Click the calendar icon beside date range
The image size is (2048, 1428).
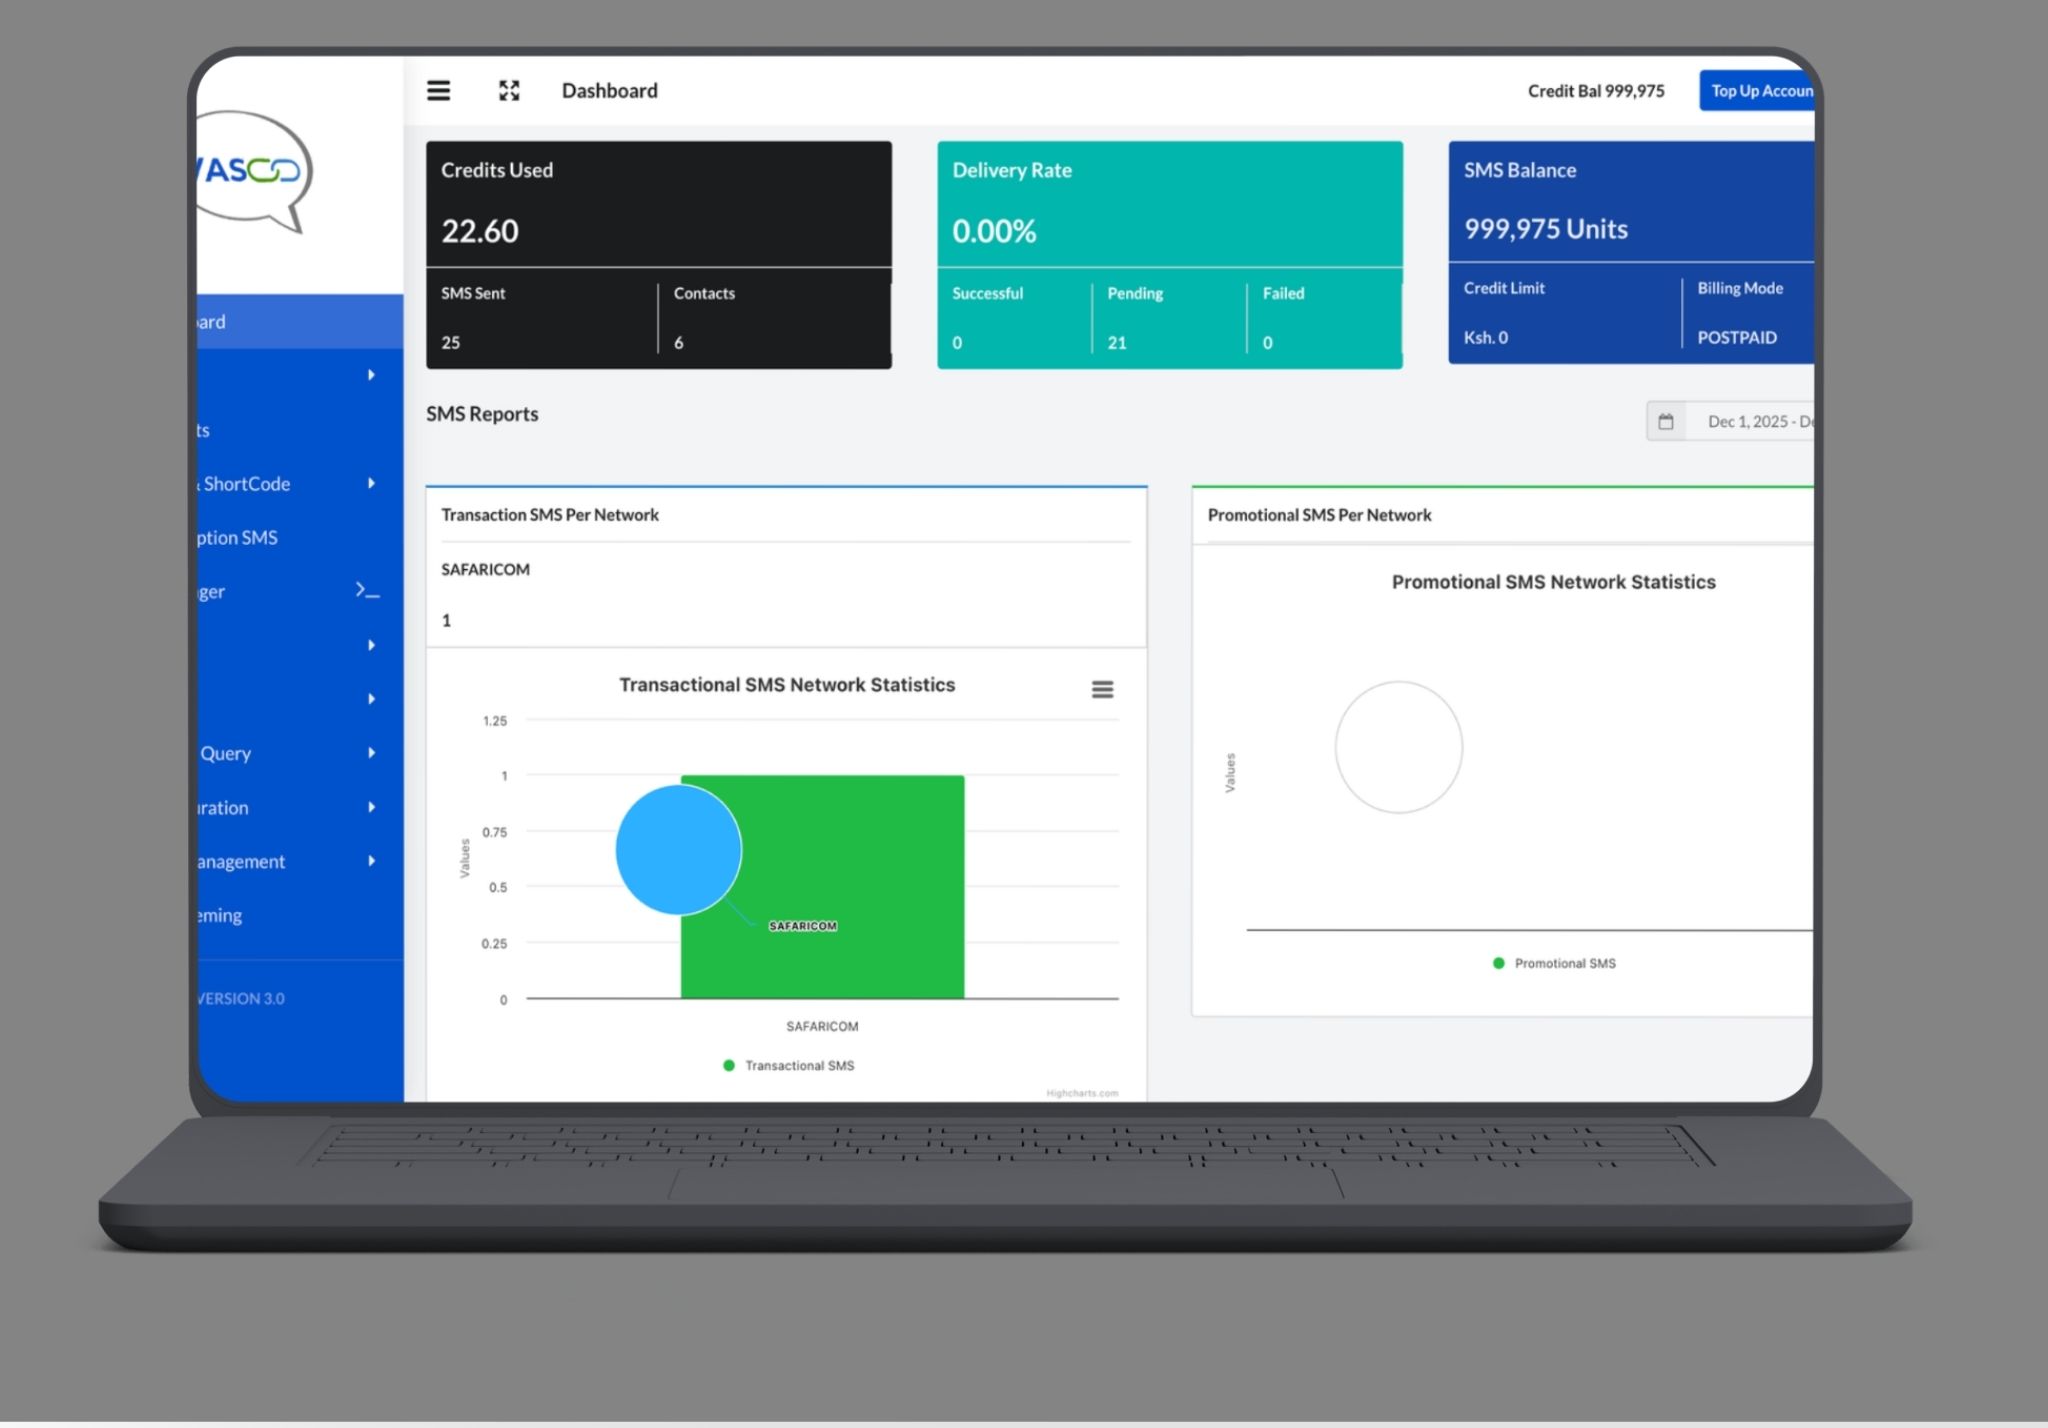(1666, 421)
